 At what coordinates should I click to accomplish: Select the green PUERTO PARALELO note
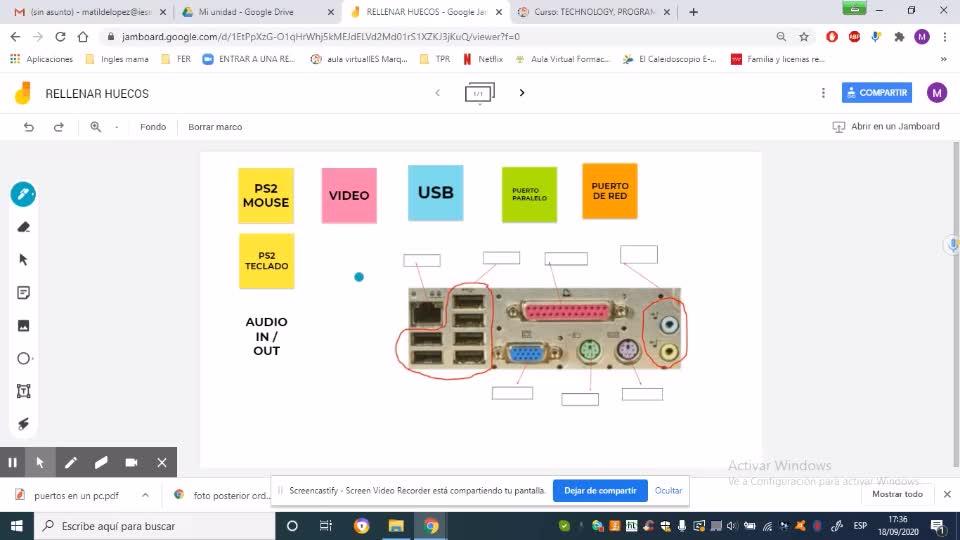tap(530, 195)
